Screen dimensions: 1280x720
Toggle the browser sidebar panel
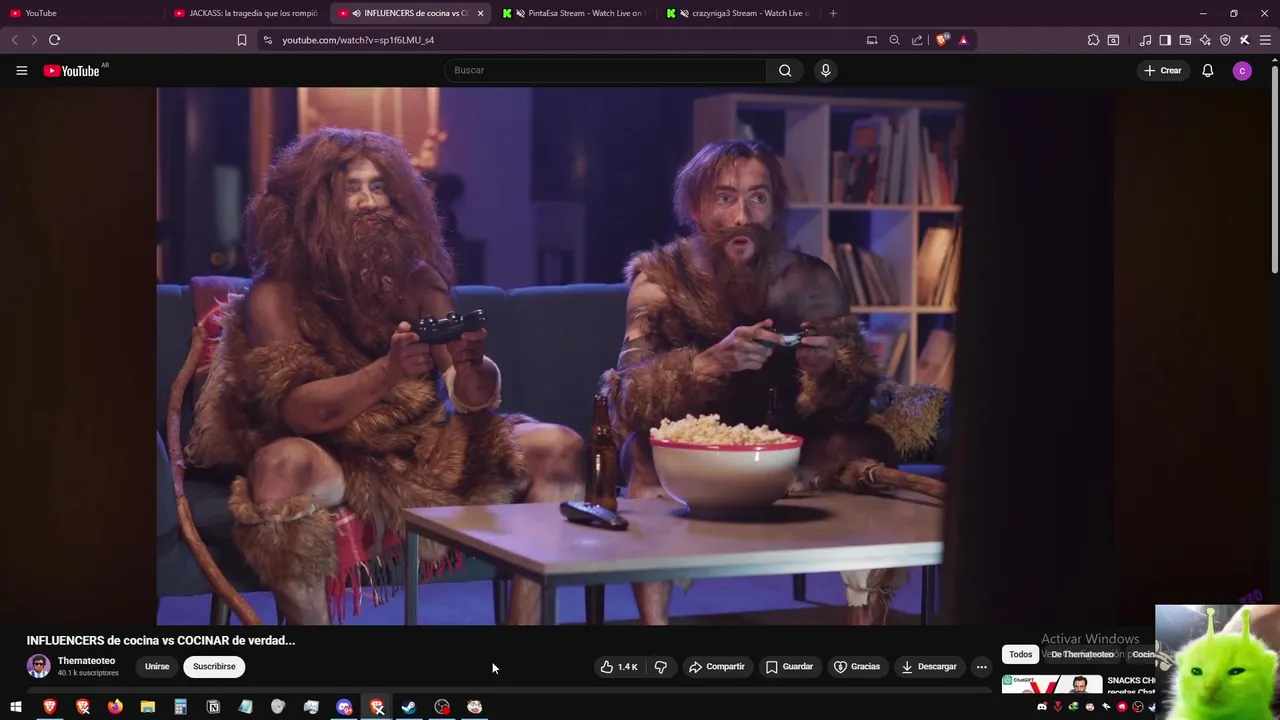click(1165, 40)
